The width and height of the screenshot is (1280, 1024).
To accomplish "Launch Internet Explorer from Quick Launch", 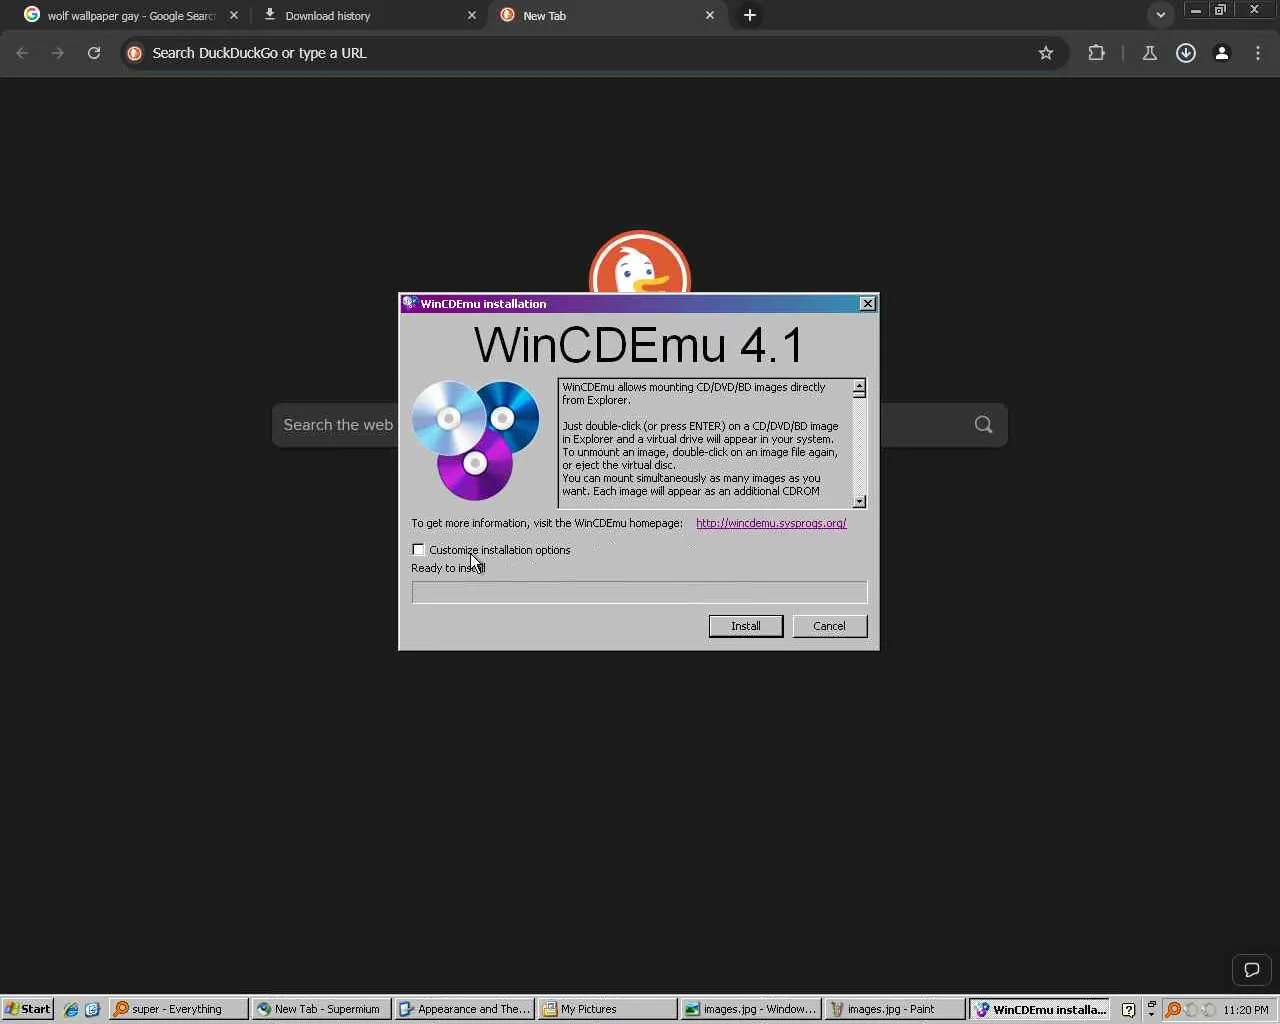I will (71, 1009).
